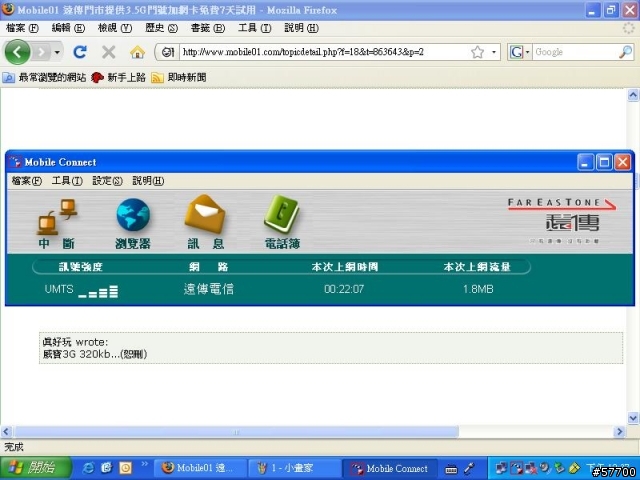Click the Firefox forward arrow button
The width and height of the screenshot is (640, 480).
click(41, 52)
